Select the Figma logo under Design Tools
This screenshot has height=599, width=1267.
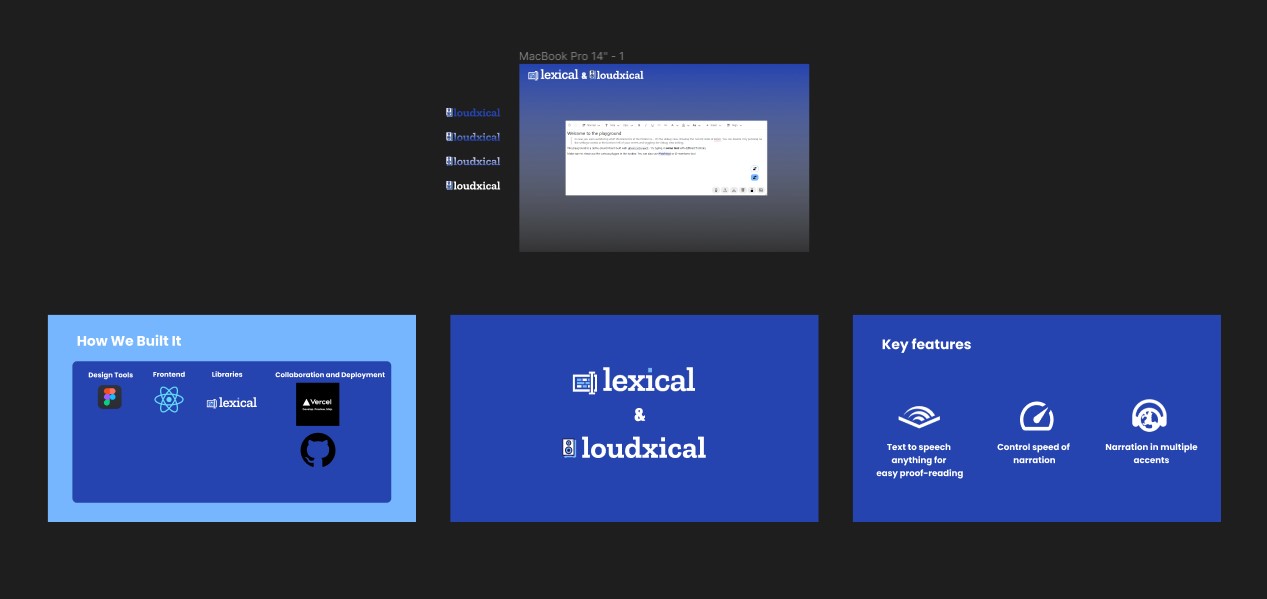110,397
